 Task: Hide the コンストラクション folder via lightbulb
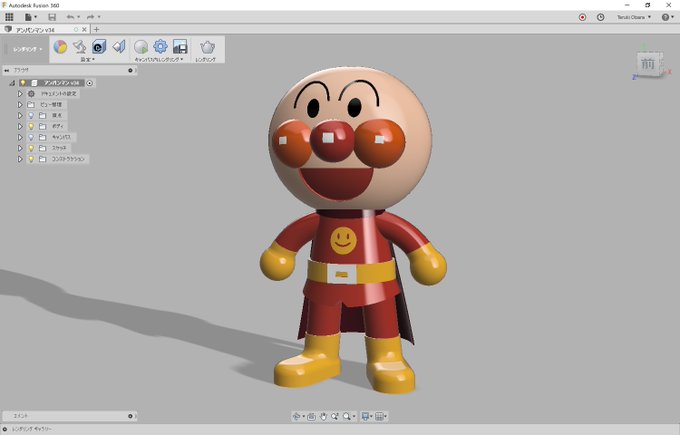(31, 159)
